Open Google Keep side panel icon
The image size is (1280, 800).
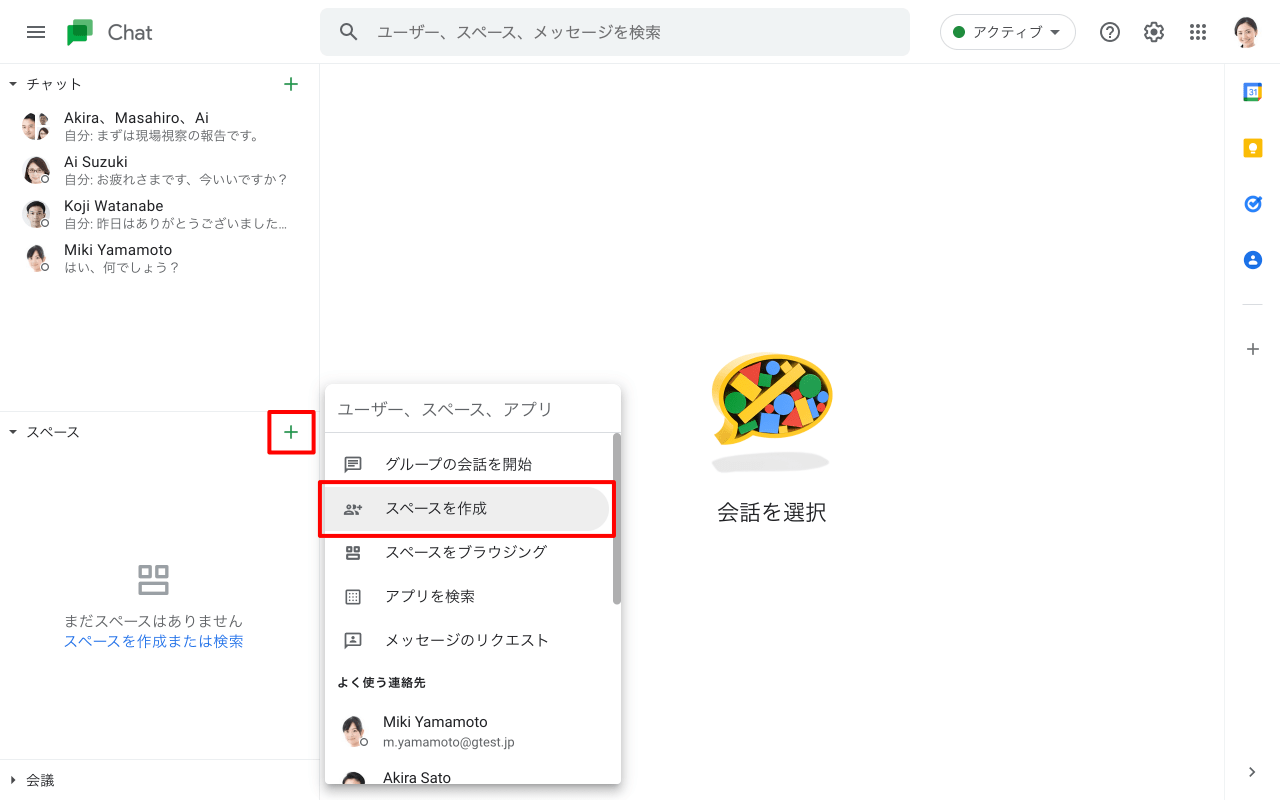pyautogui.click(x=1252, y=148)
